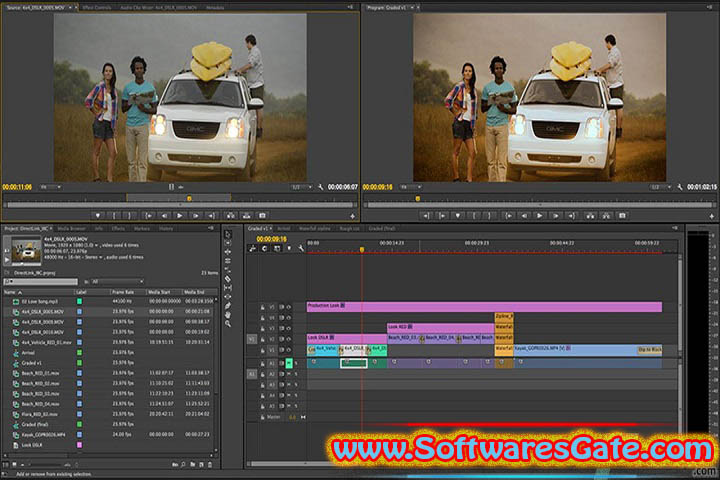Open Source monitor settings wrench
This screenshot has height=480, width=720.
tap(321, 187)
